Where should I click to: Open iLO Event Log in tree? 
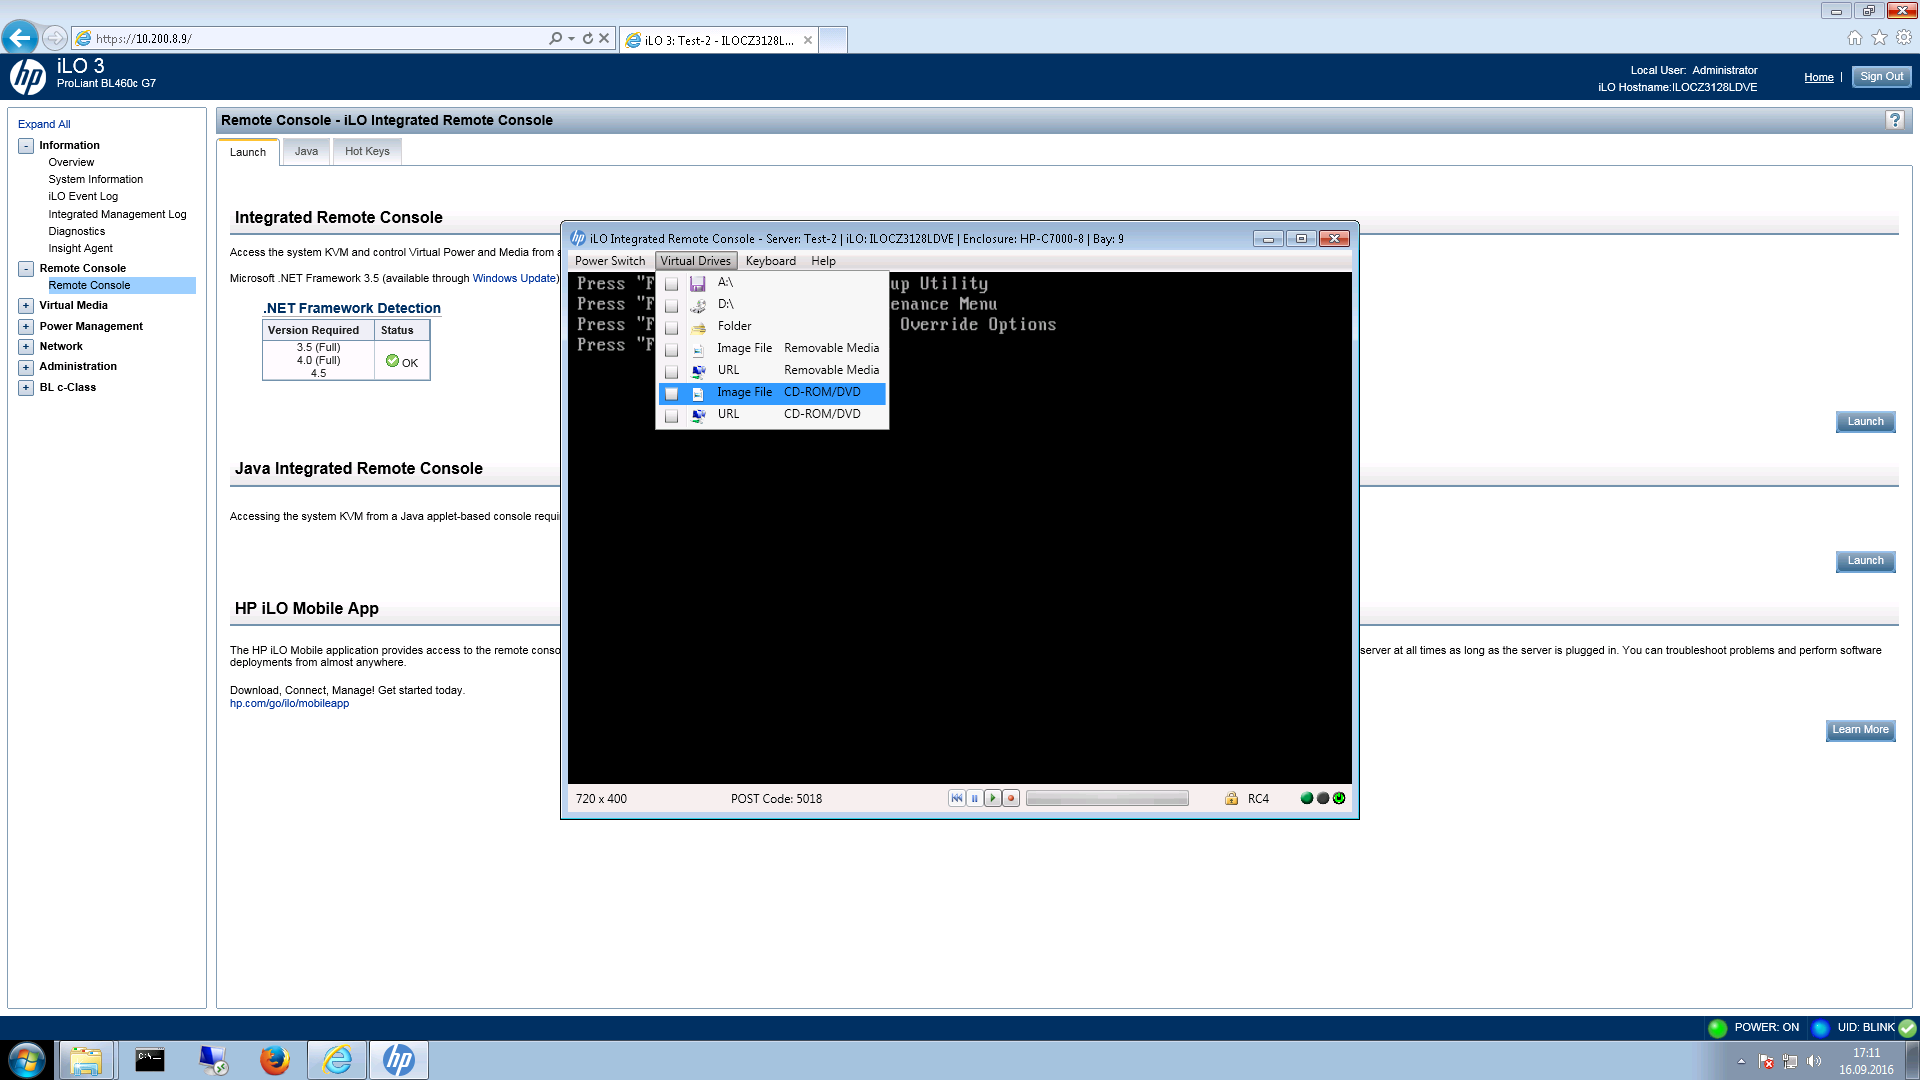click(83, 196)
